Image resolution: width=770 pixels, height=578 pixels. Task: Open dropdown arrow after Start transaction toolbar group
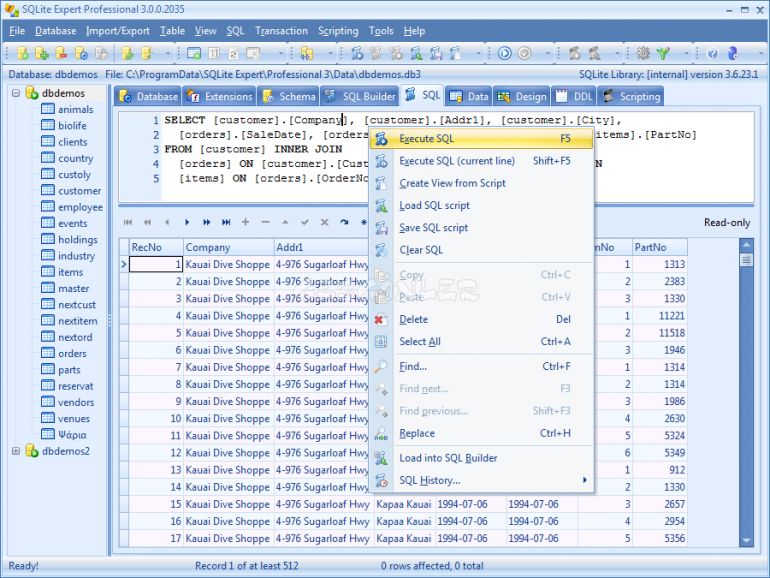pos(547,53)
